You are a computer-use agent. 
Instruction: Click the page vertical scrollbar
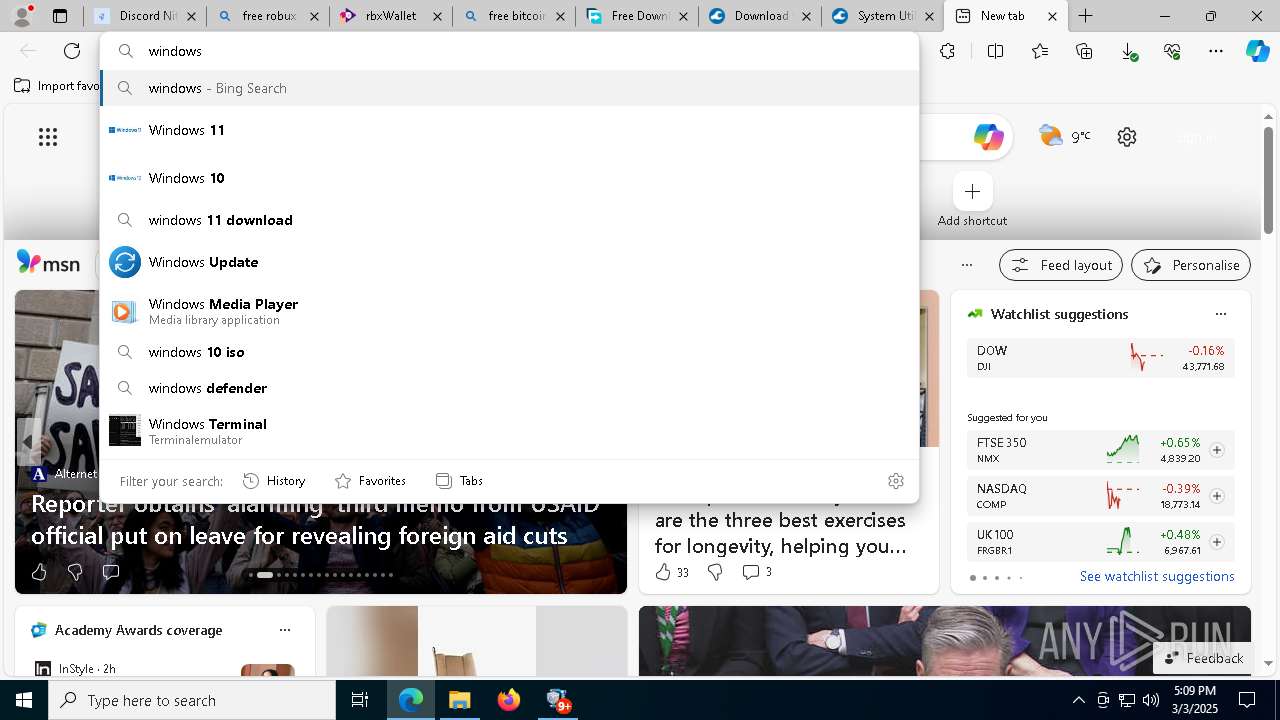[x=1268, y=180]
